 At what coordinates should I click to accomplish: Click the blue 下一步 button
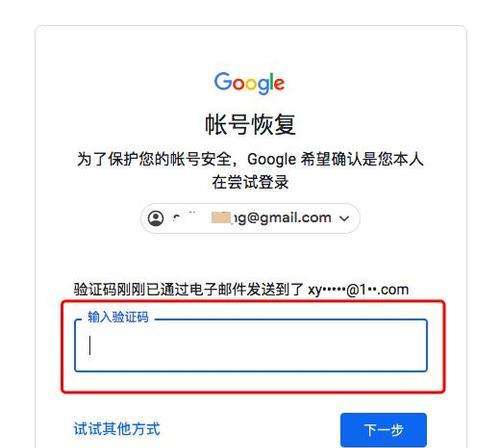(384, 430)
